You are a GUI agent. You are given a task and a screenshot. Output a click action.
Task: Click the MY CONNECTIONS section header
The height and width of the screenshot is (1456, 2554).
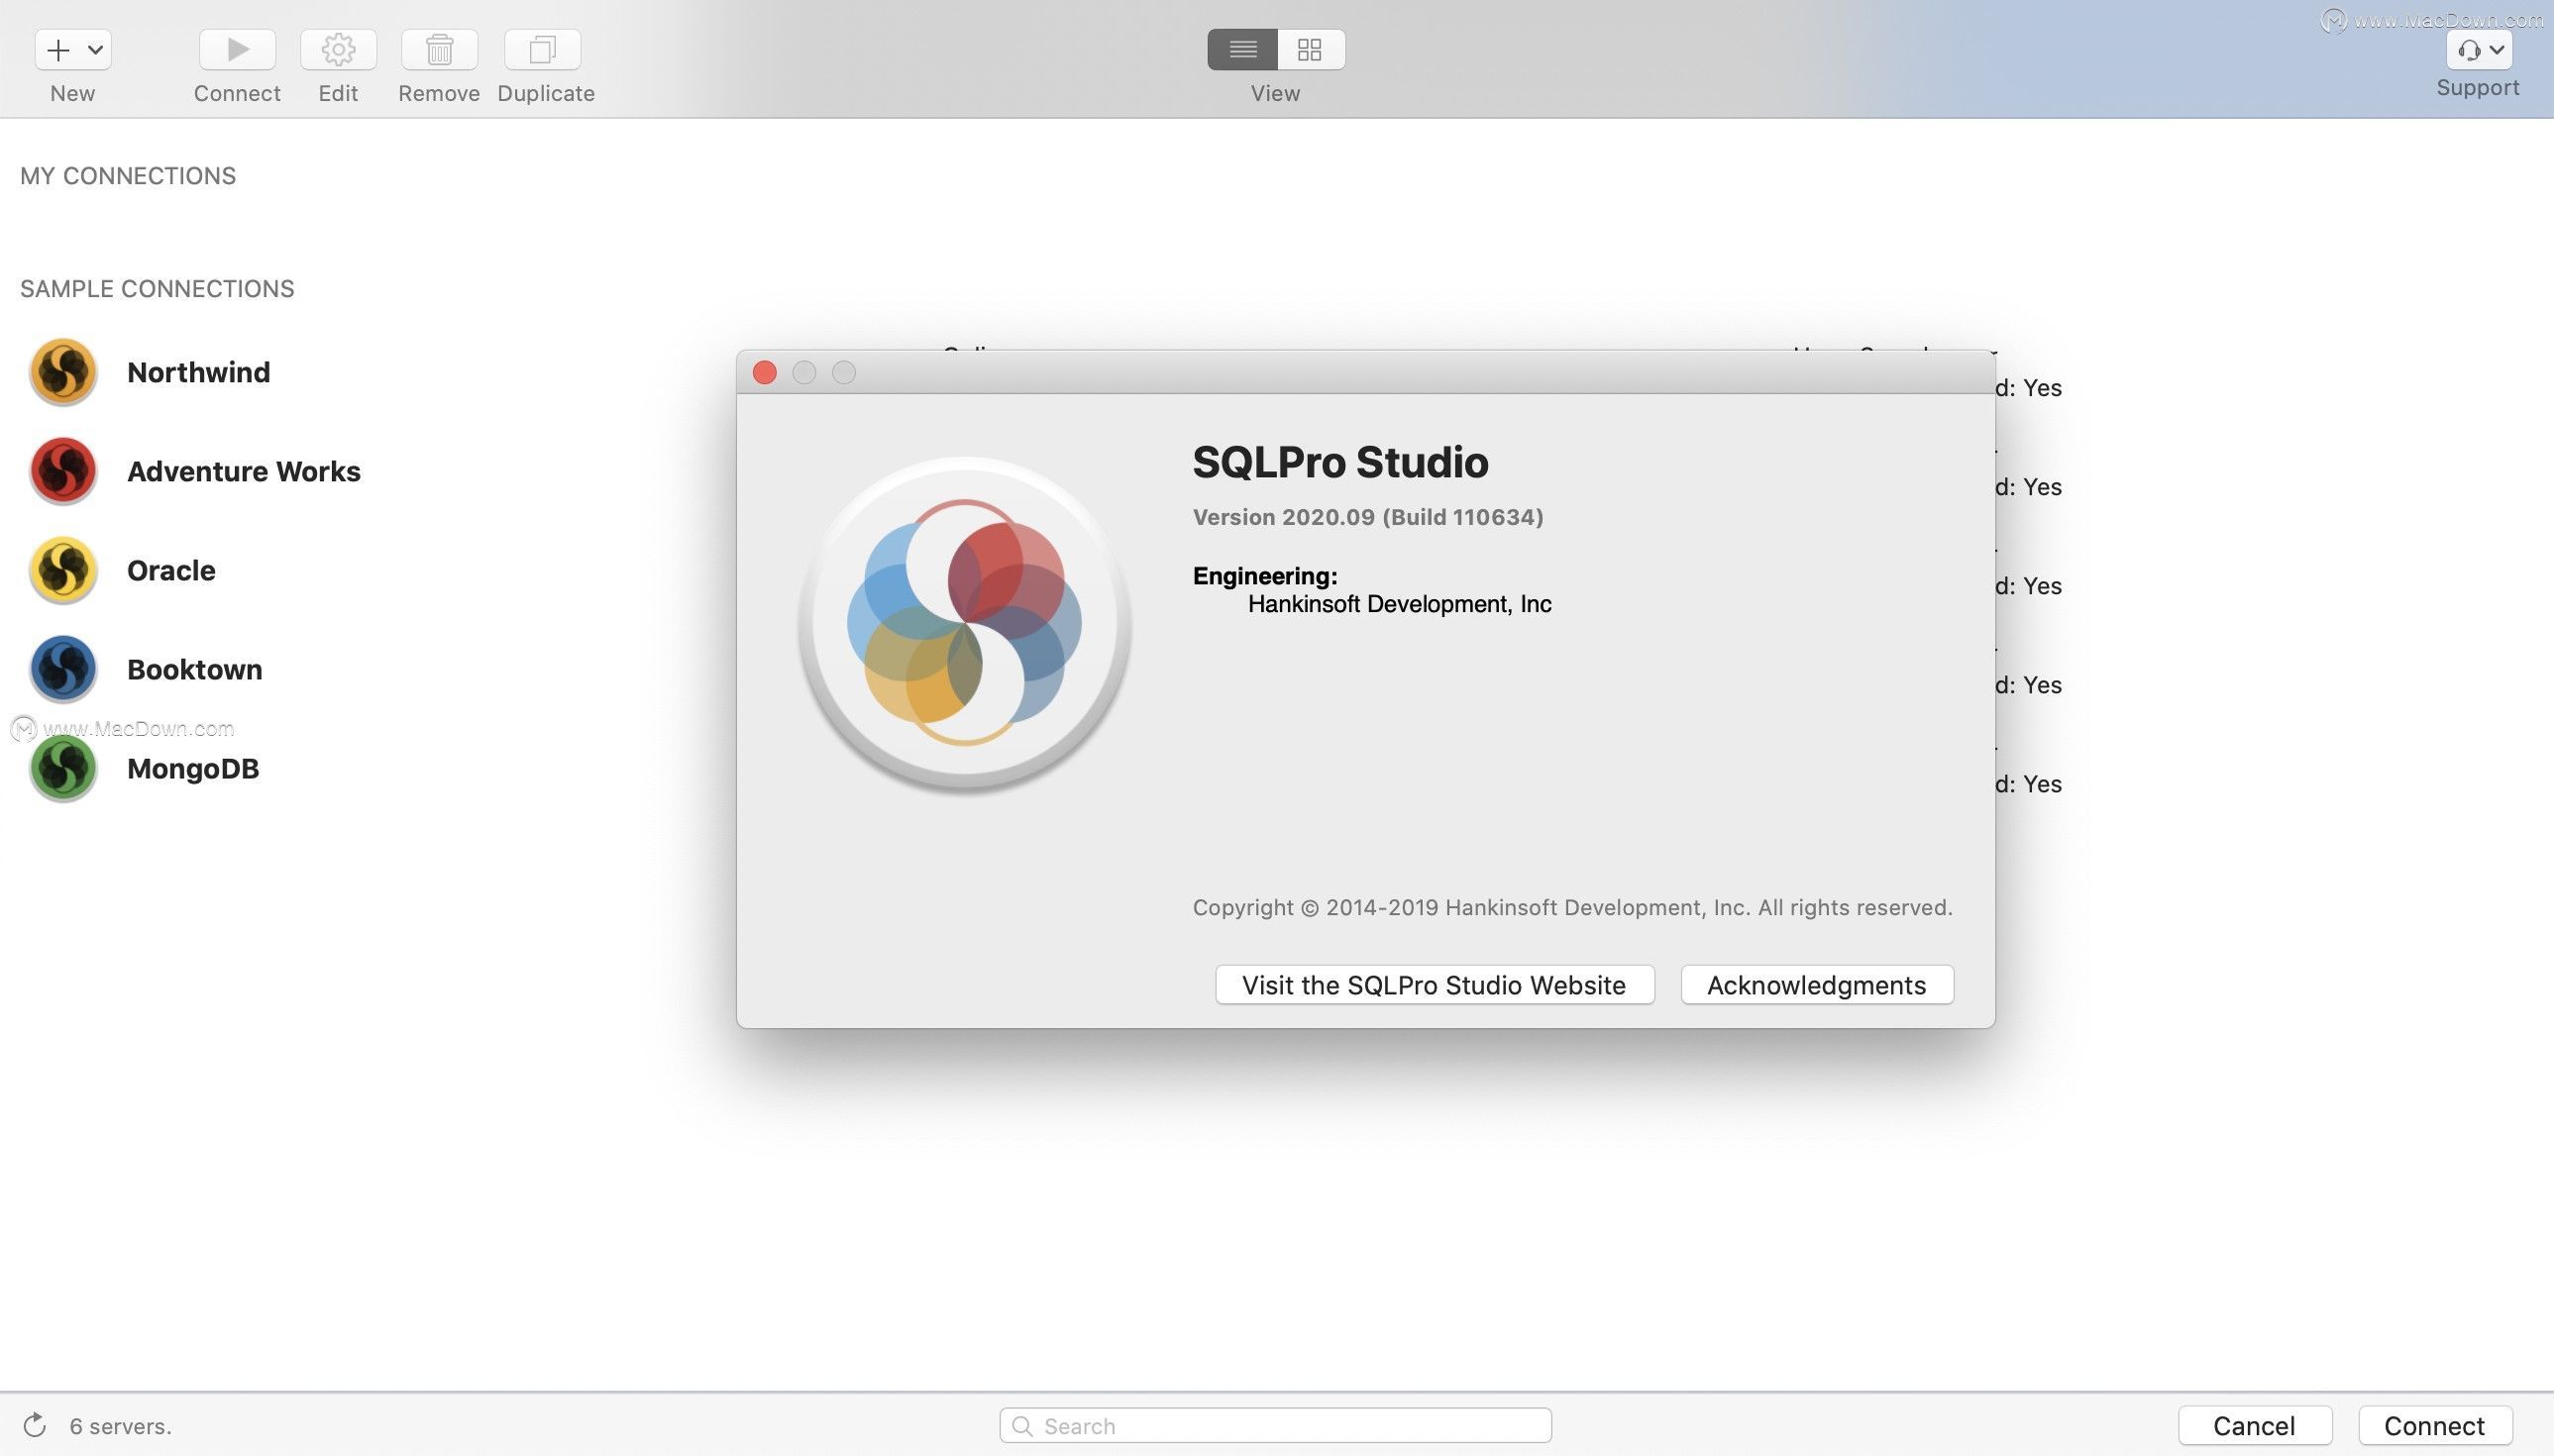click(x=128, y=176)
